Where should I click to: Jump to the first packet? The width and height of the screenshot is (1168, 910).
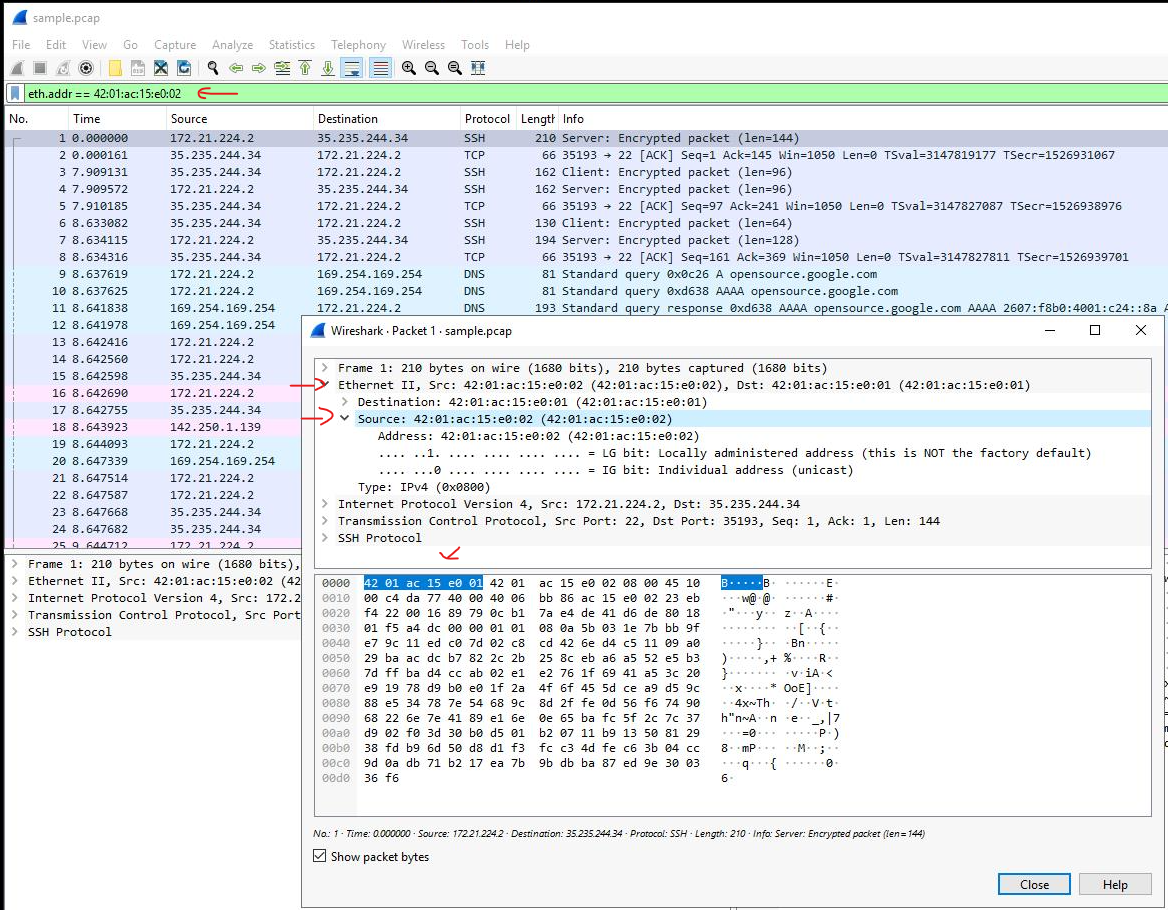[x=305, y=68]
